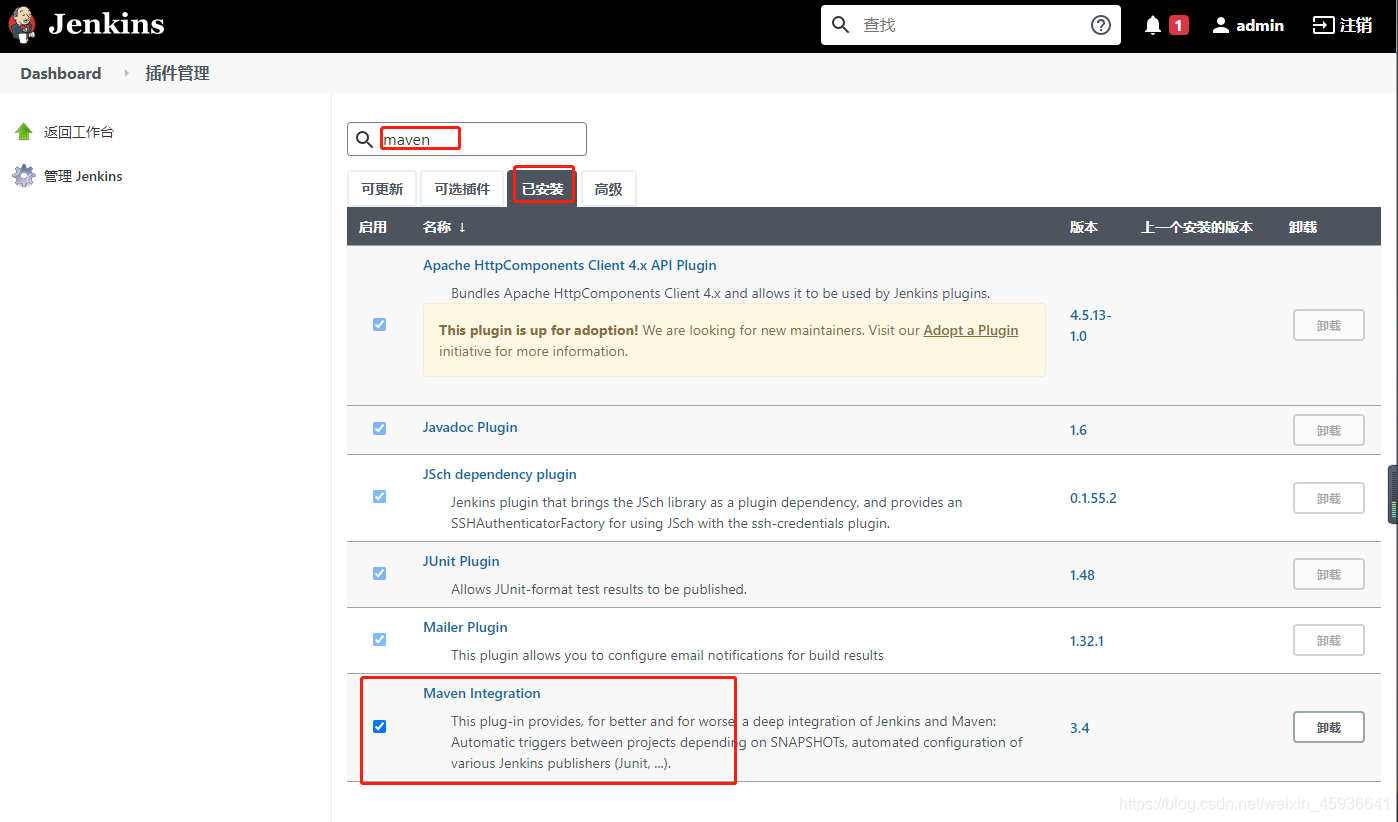Image resolution: width=1398 pixels, height=822 pixels.
Task: Toggle the Javadoc Plugin enabled checkbox
Action: [x=379, y=428]
